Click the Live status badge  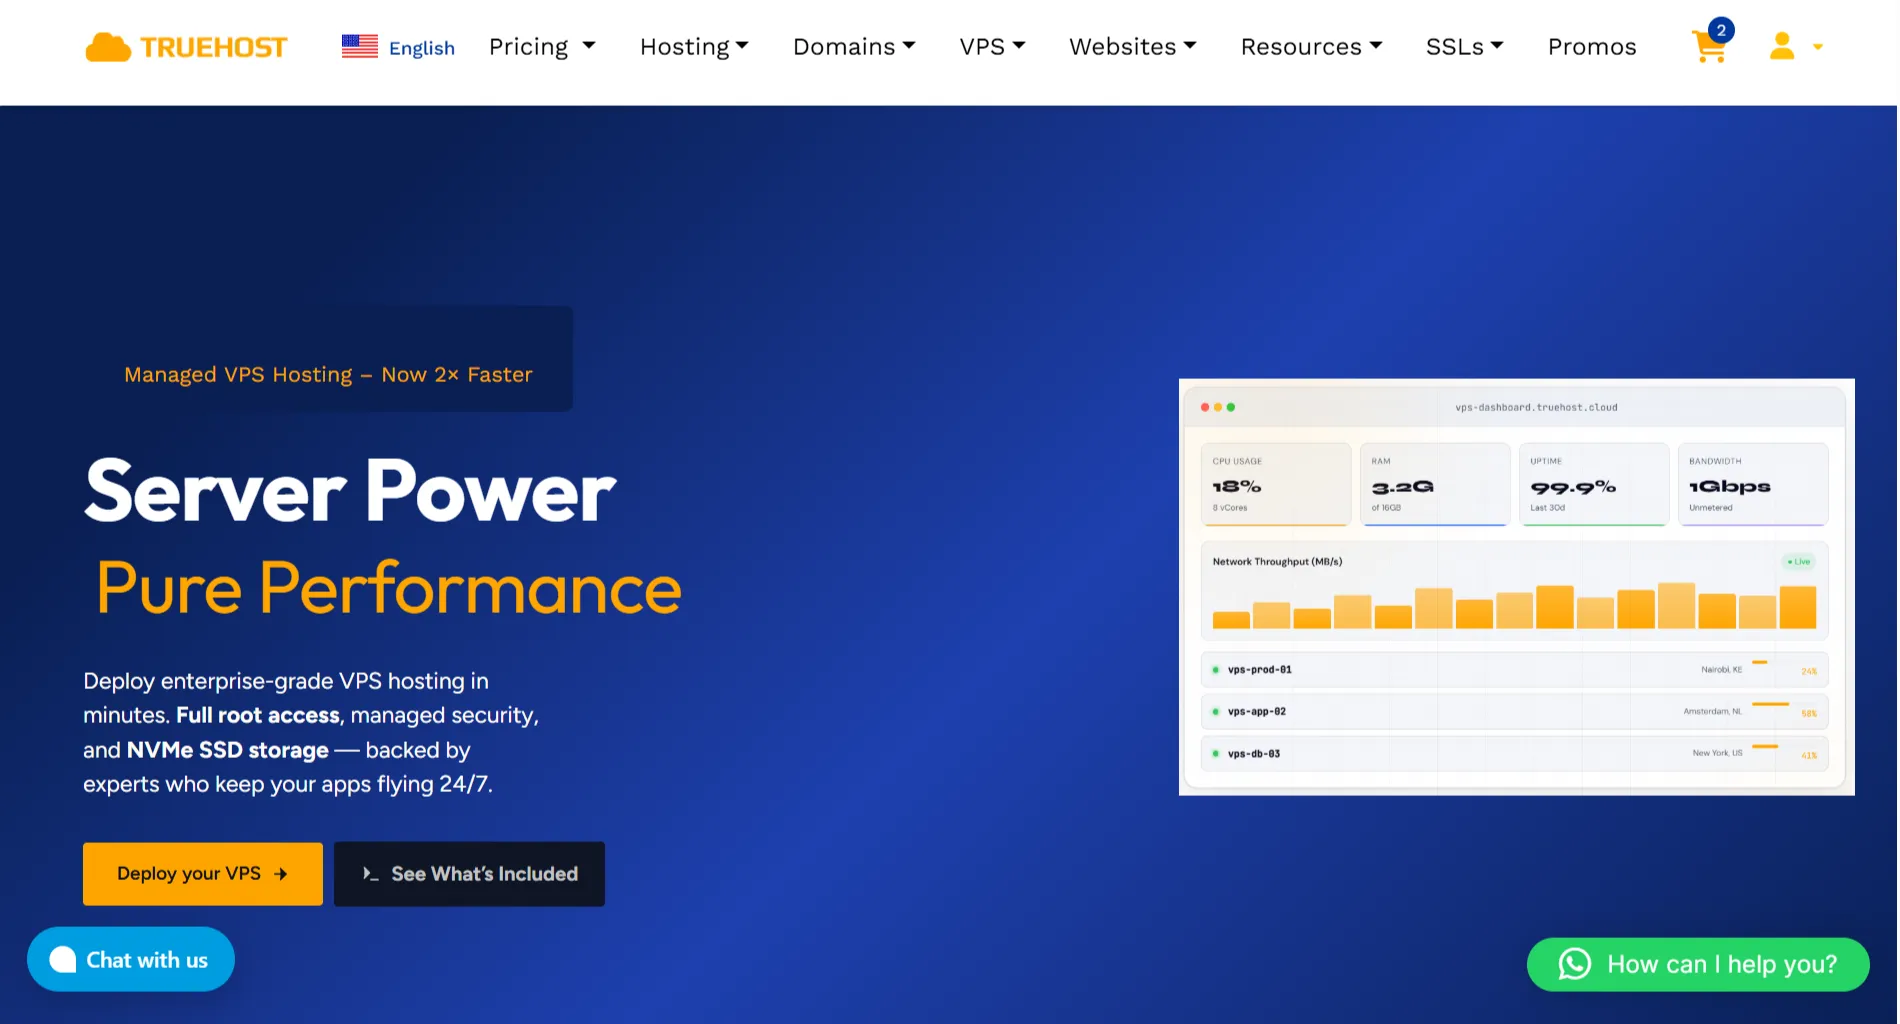tap(1799, 562)
